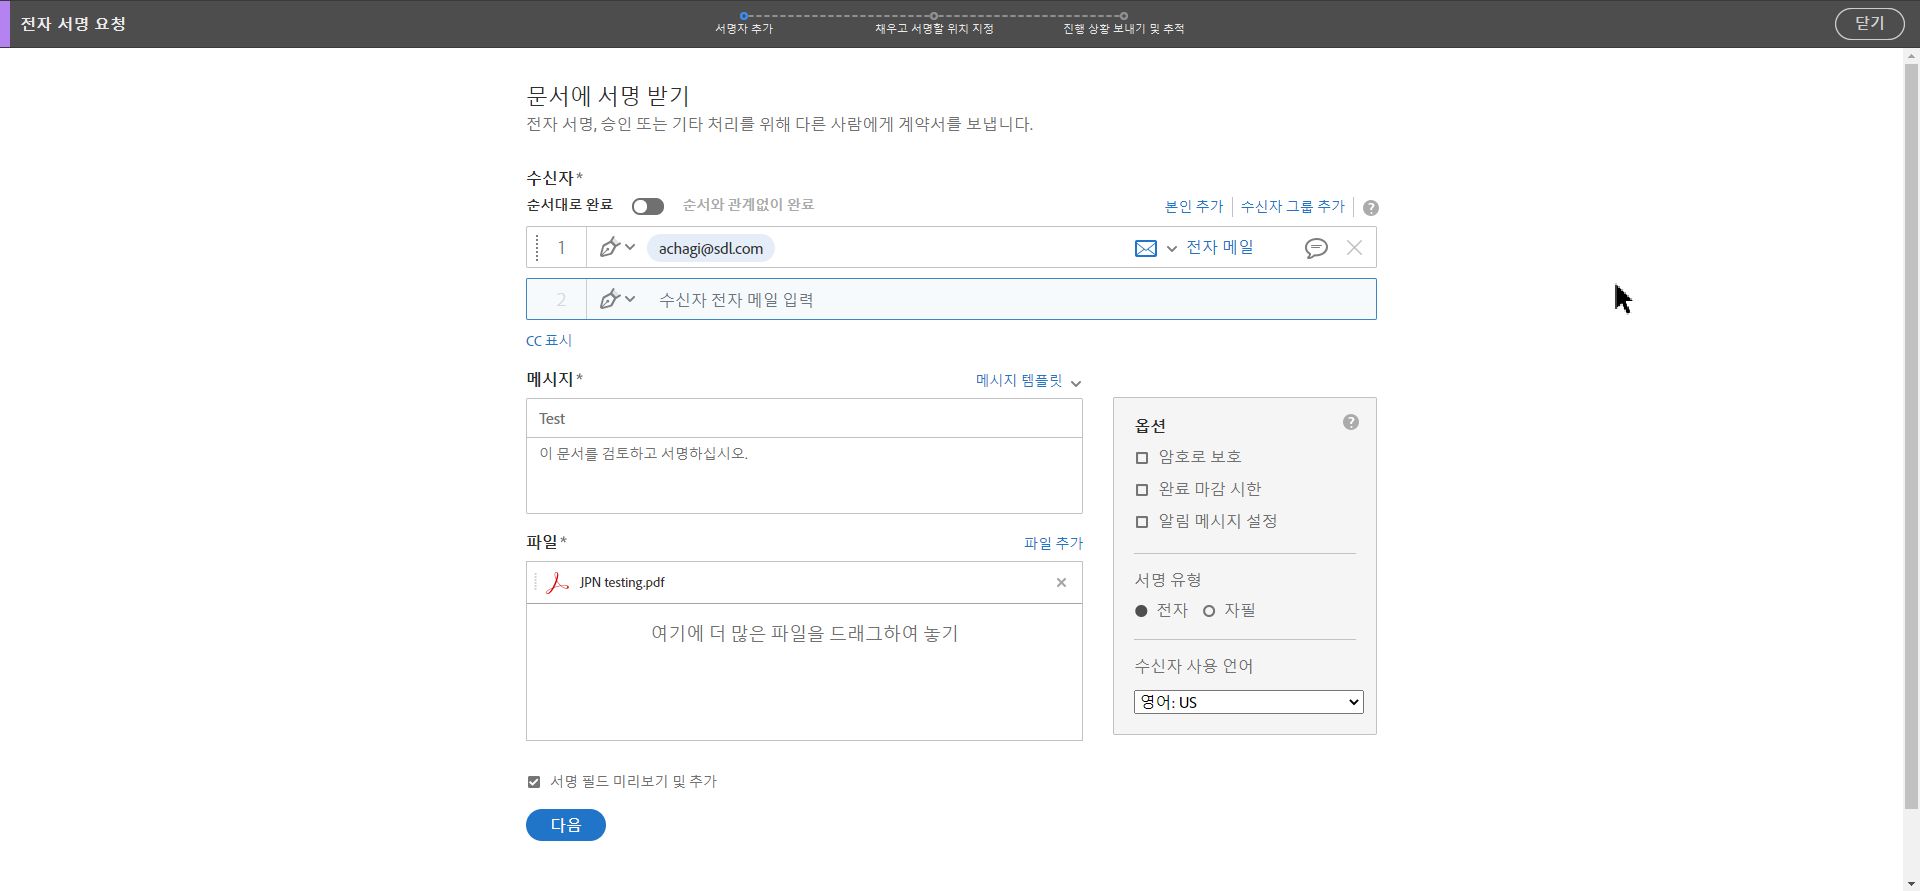The width and height of the screenshot is (1920, 891).
Task: Click the drag handle of JPN testing.pdf
Action: (535, 582)
